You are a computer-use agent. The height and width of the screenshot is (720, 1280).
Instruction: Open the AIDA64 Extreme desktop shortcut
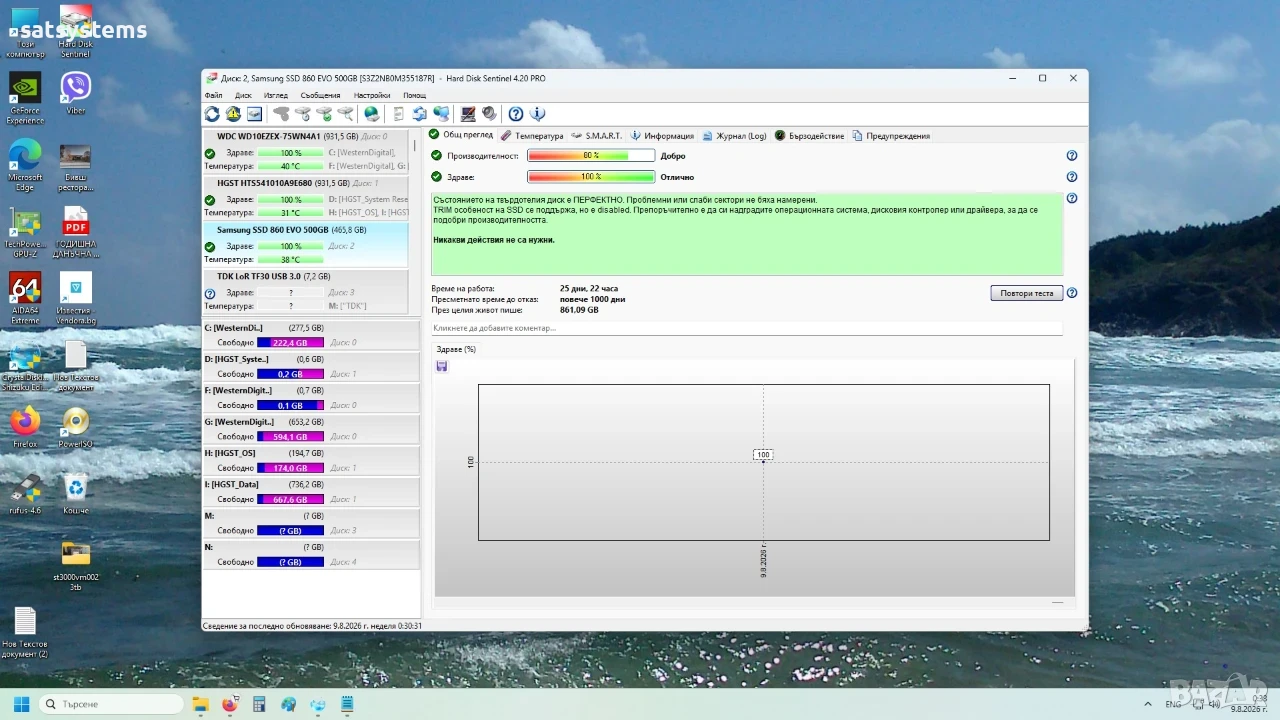tap(25, 298)
